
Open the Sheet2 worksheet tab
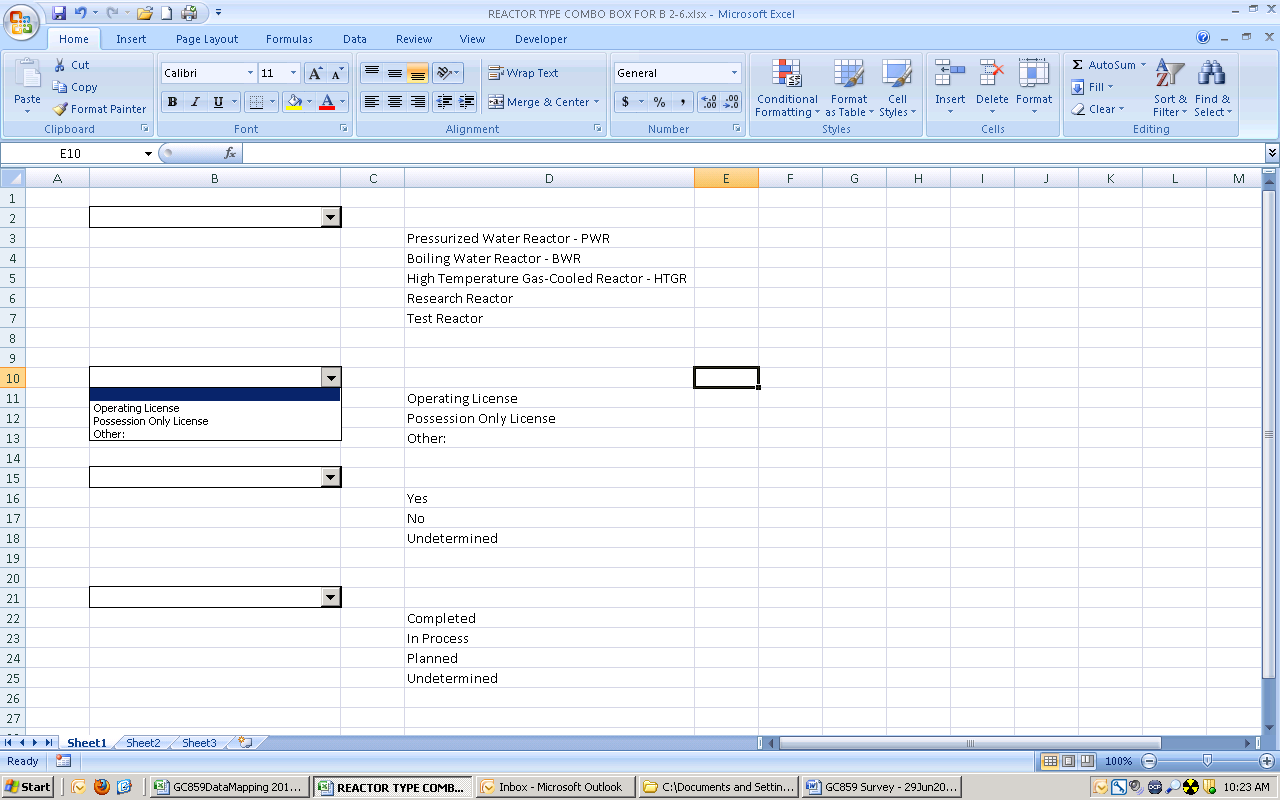[x=143, y=743]
